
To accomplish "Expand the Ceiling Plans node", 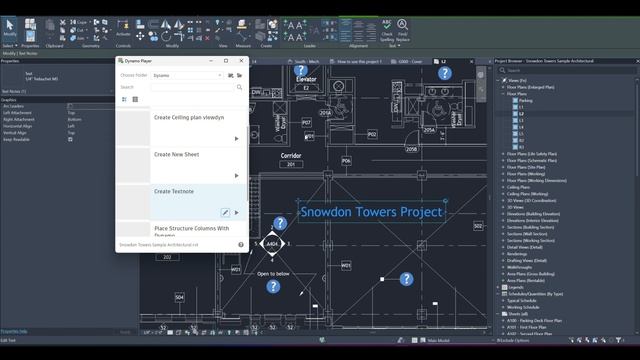I will click(503, 187).
